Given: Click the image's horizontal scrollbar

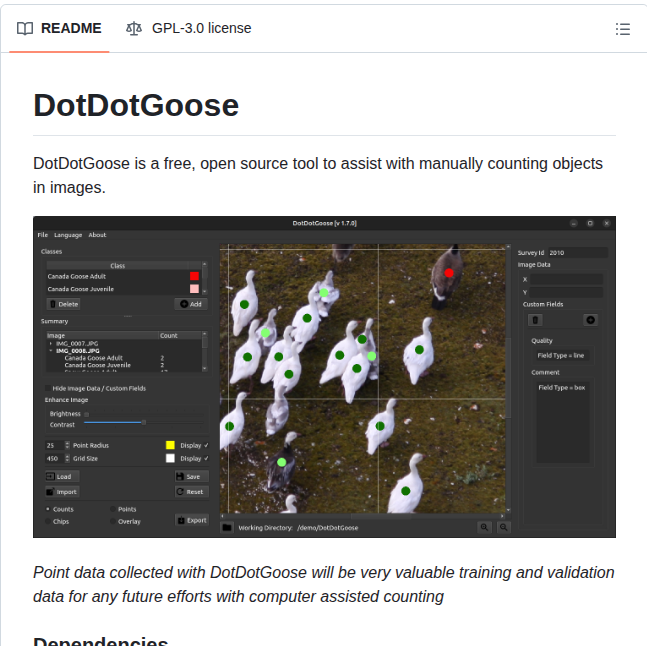Looking at the screenshot, I should click(x=362, y=516).
